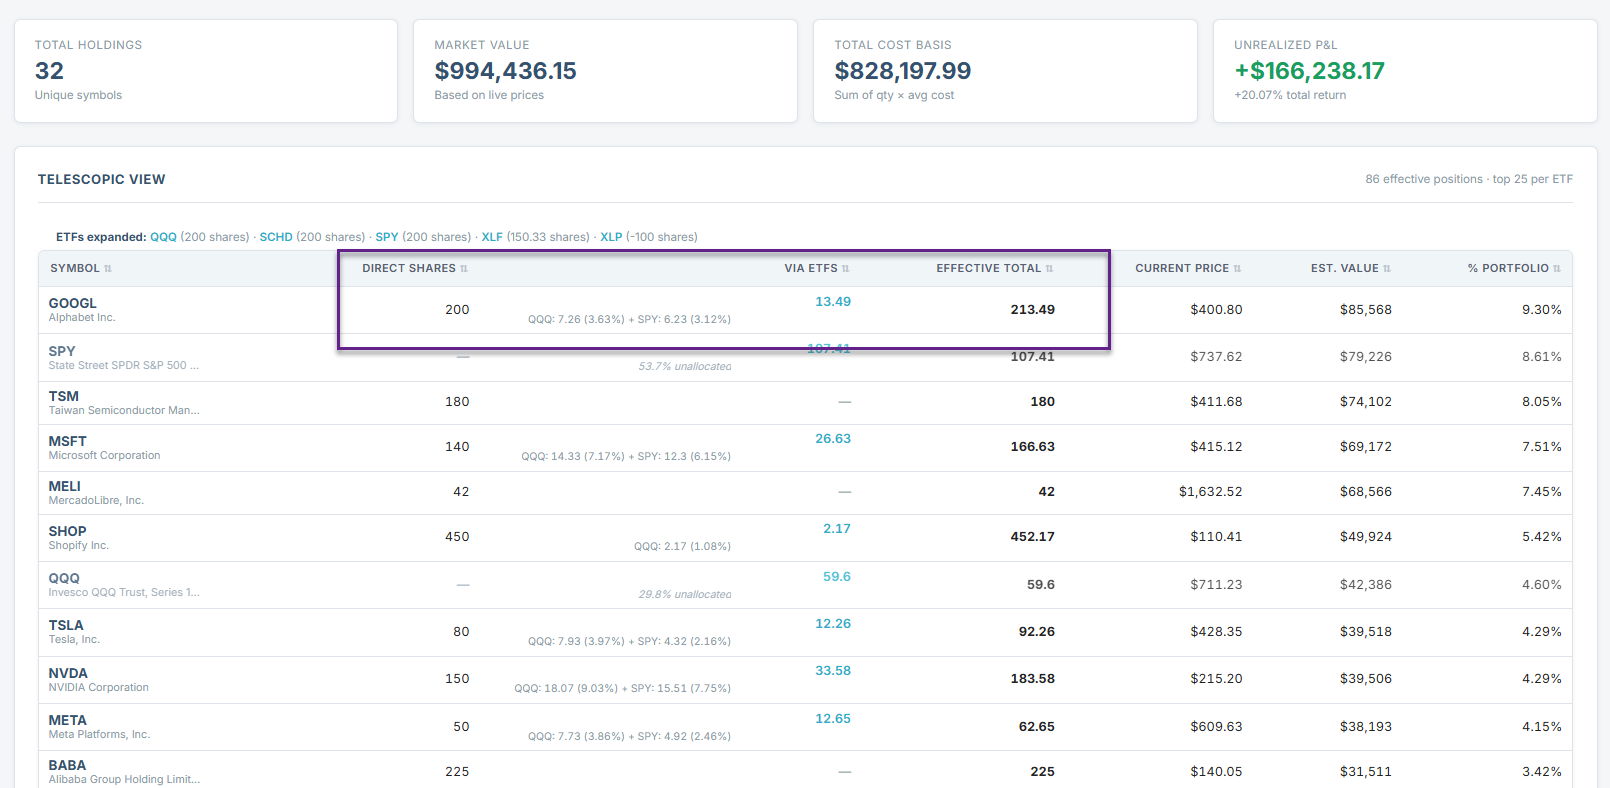Click BABA direct shares 225
Screen dimensions: 1610x788
(x=457, y=772)
